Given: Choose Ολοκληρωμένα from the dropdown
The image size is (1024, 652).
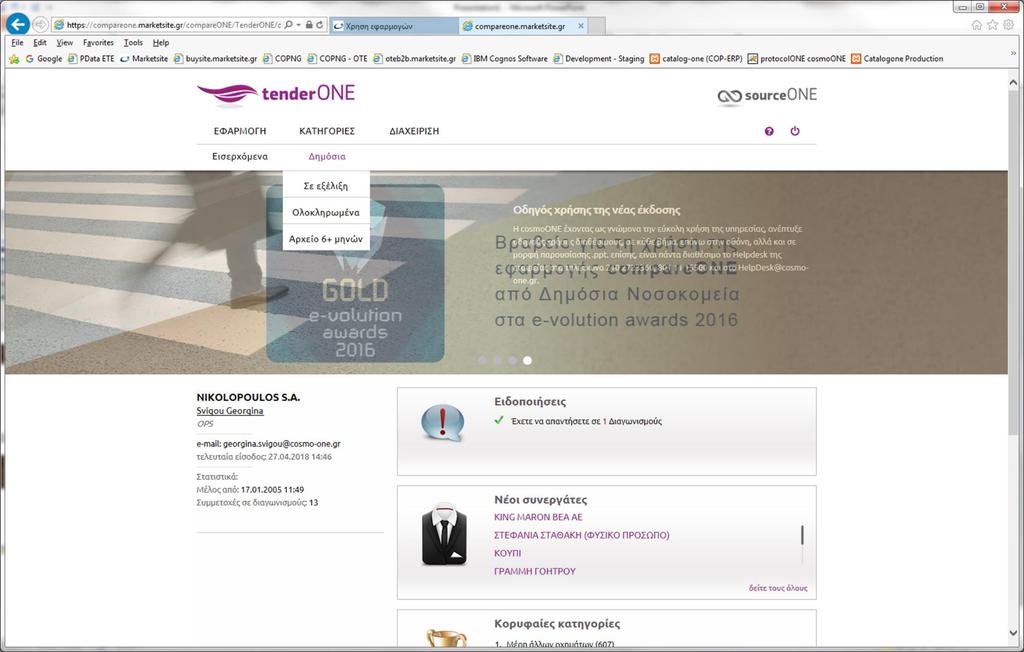Looking at the screenshot, I should click(x=326, y=212).
